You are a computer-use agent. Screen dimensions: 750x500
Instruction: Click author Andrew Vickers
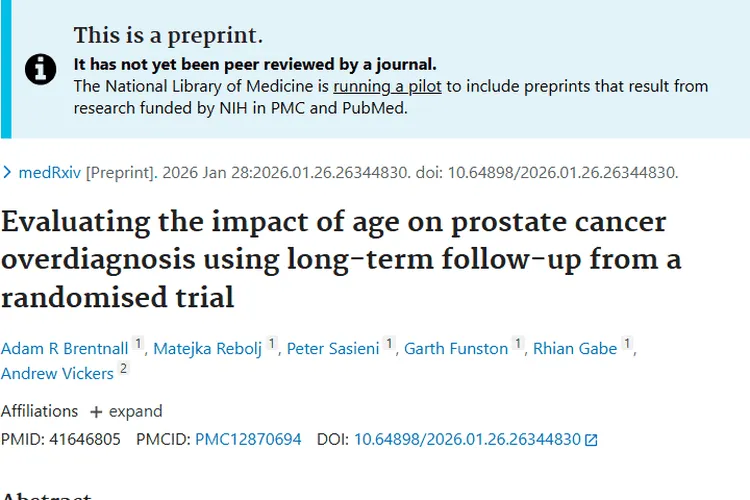(57, 373)
